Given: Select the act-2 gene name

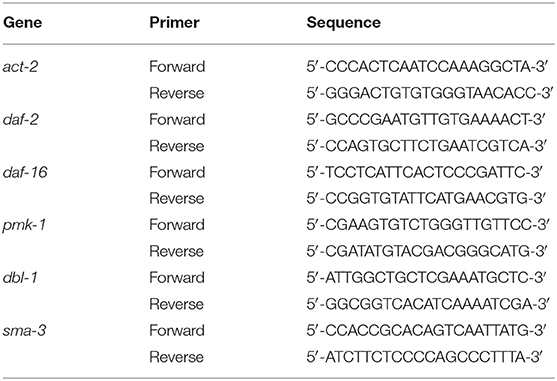Looking at the screenshot, I should (x=20, y=67).
